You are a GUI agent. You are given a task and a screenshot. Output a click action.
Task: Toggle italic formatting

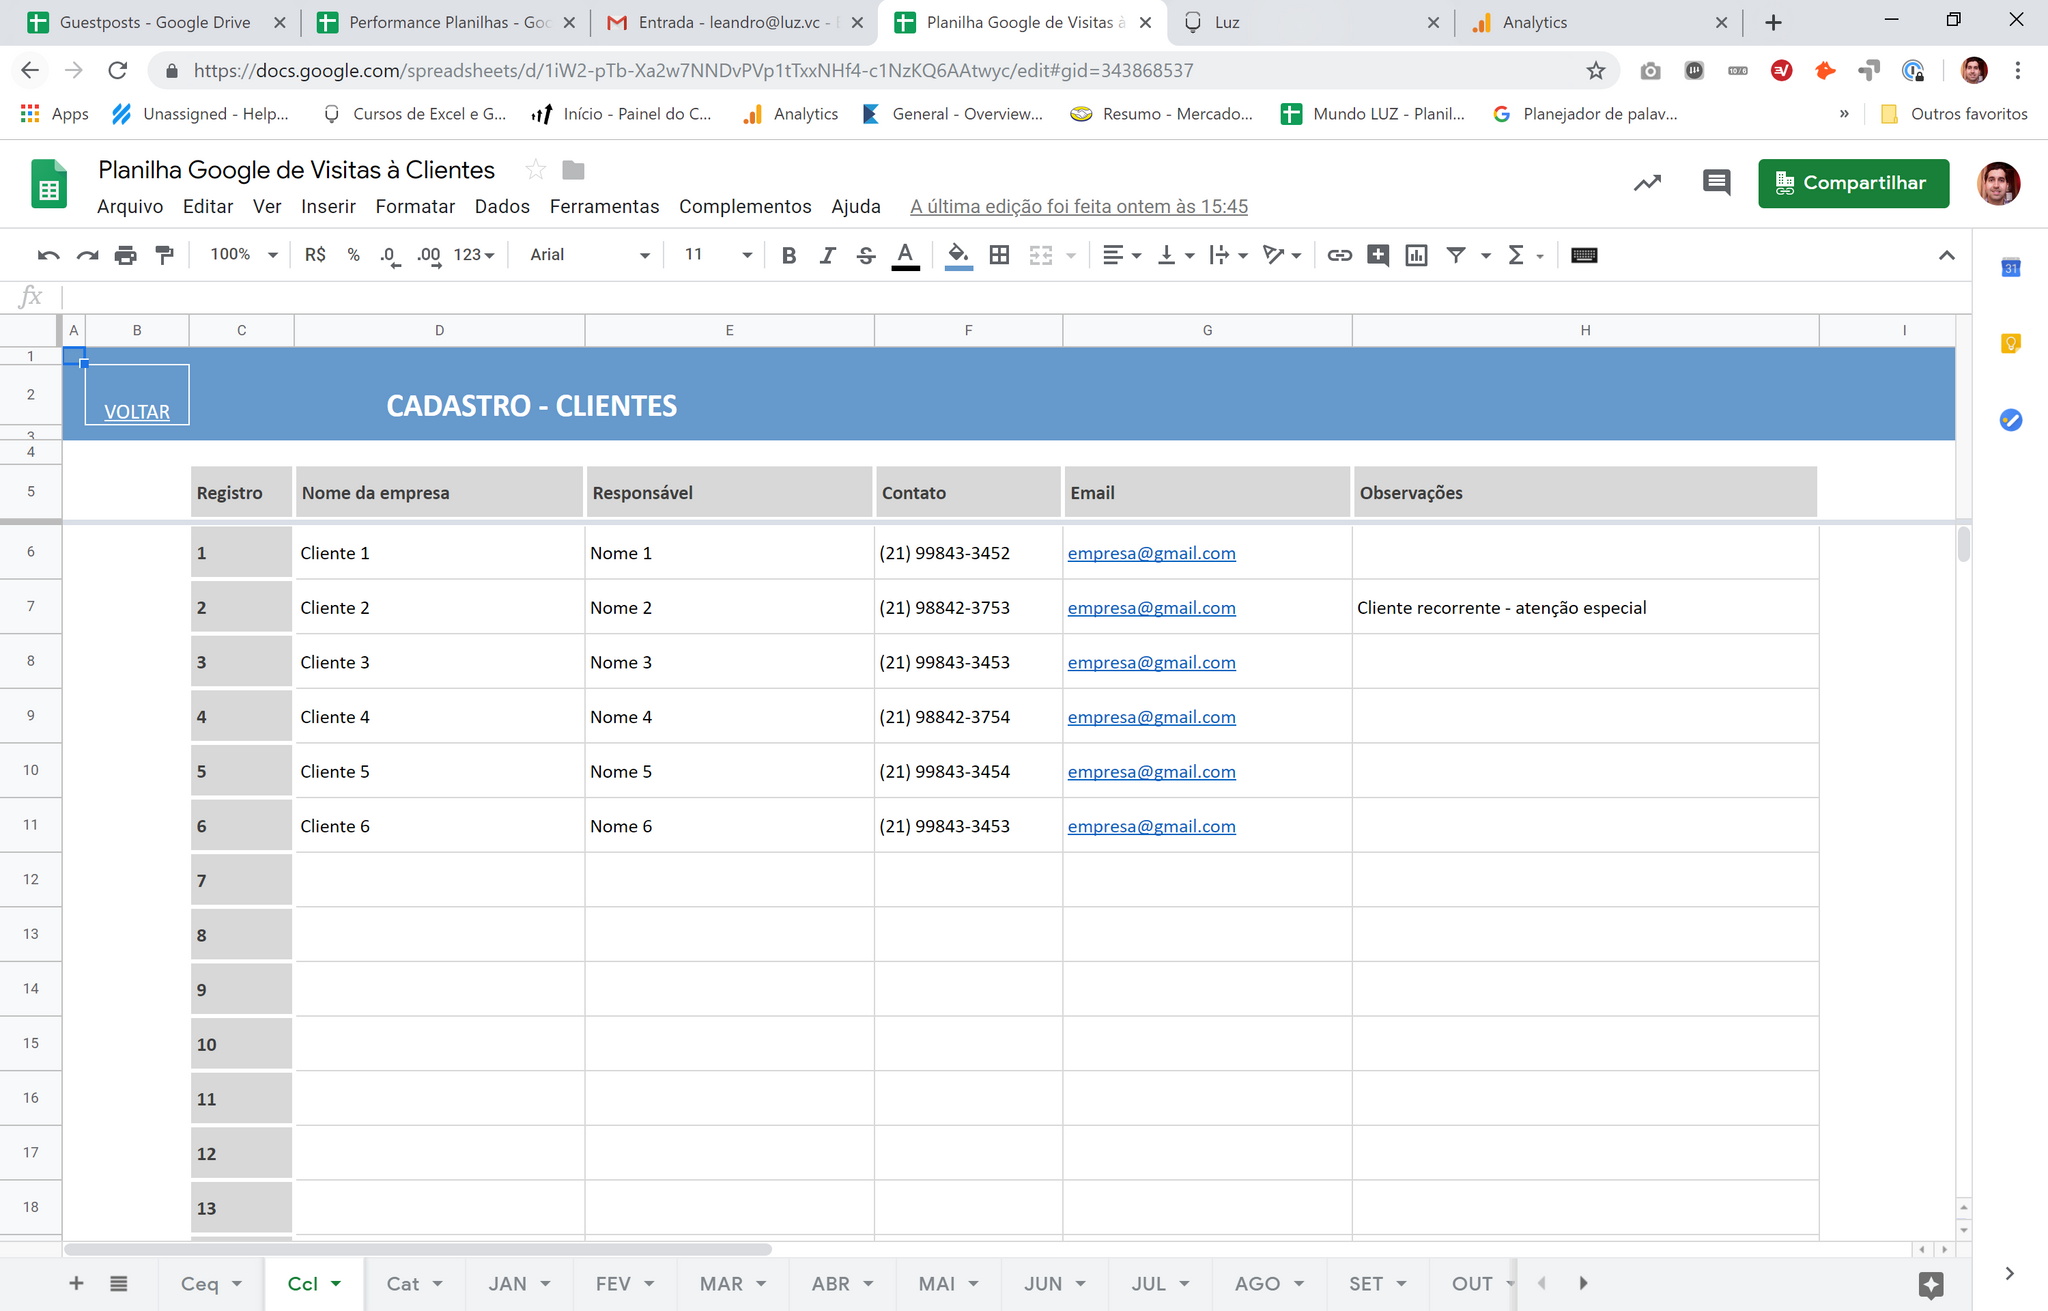tap(827, 255)
